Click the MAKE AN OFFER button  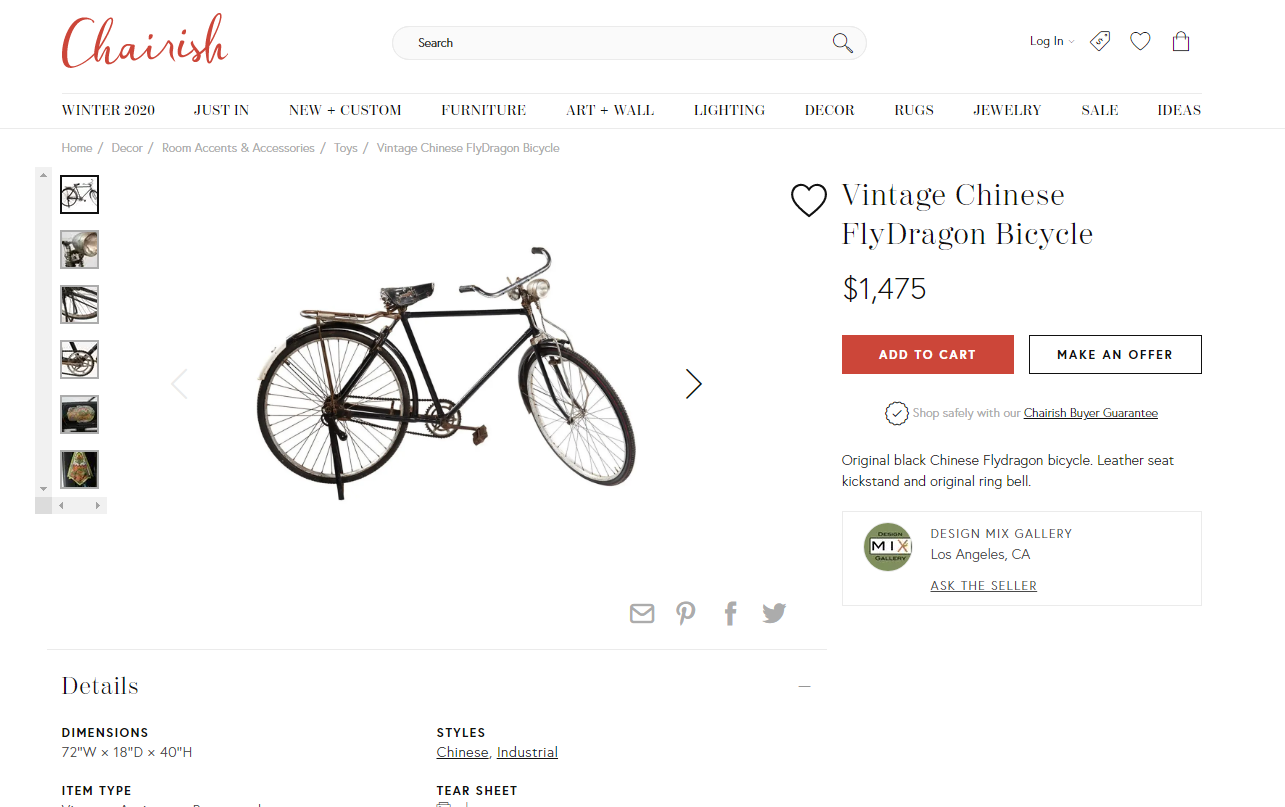1115,355
